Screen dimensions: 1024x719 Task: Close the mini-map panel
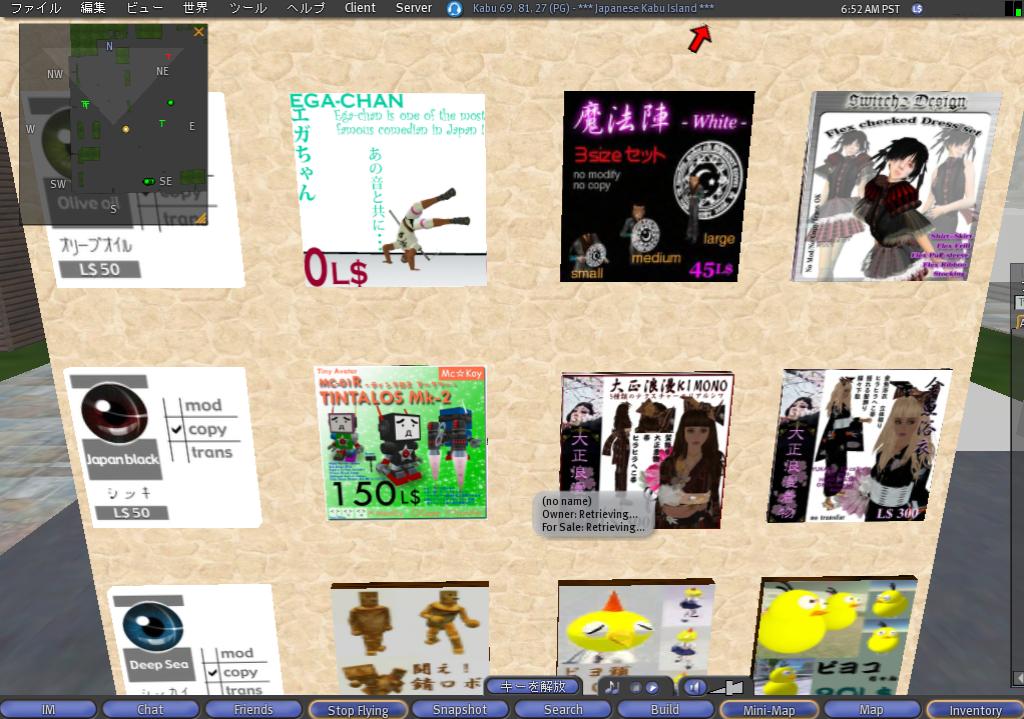click(x=199, y=31)
